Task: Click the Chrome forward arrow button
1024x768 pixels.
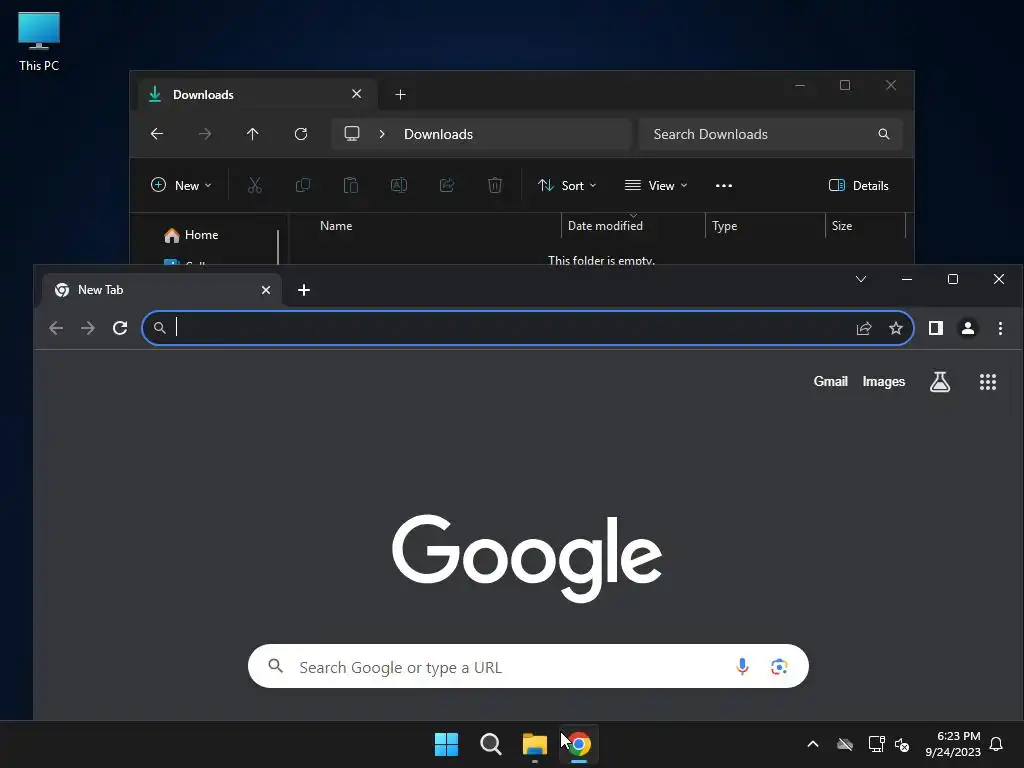Action: tap(88, 328)
